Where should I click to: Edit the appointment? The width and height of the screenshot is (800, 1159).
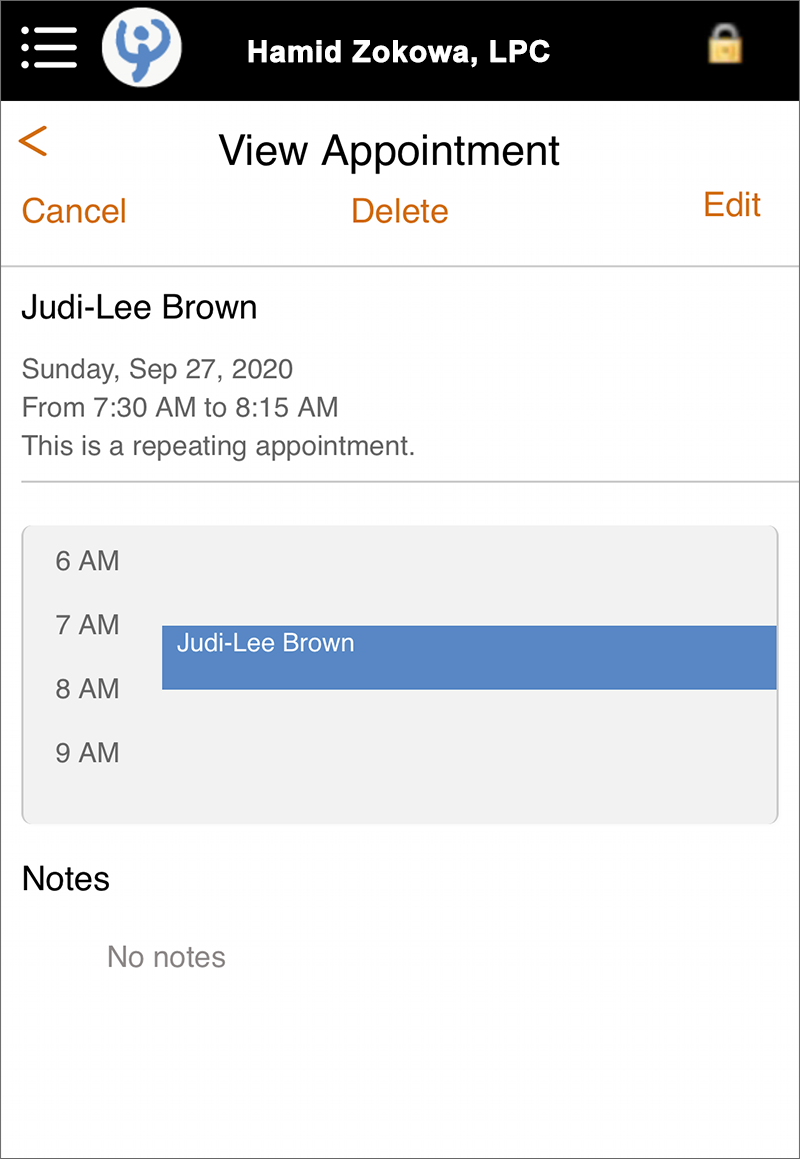[732, 205]
